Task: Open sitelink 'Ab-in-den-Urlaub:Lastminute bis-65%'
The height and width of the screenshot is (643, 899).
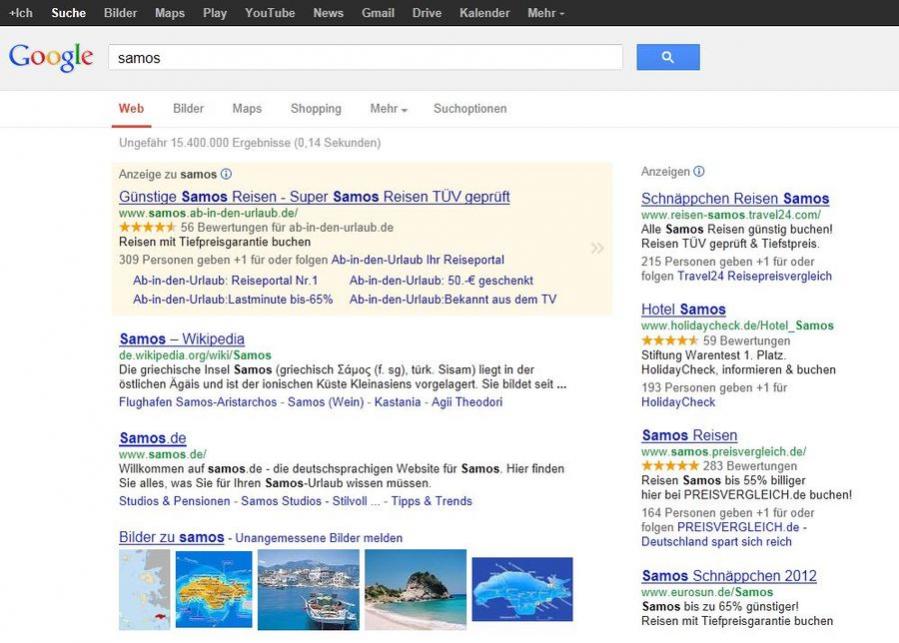Action: [x=233, y=299]
